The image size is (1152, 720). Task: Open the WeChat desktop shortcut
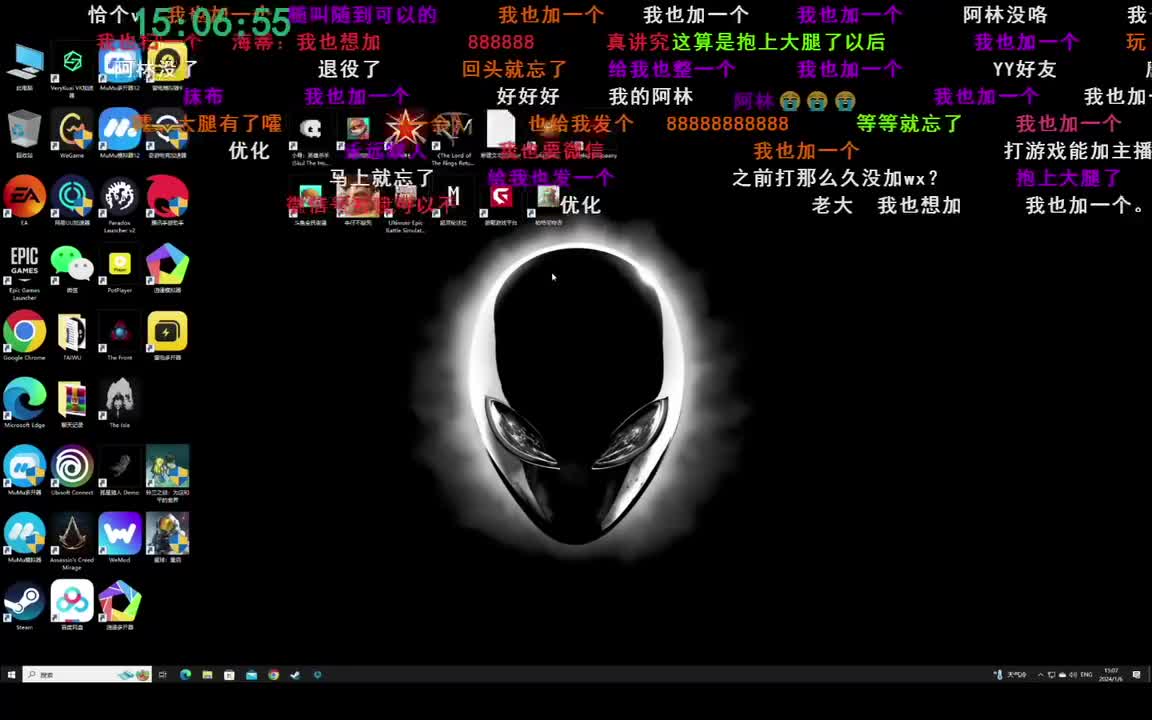pos(72,268)
